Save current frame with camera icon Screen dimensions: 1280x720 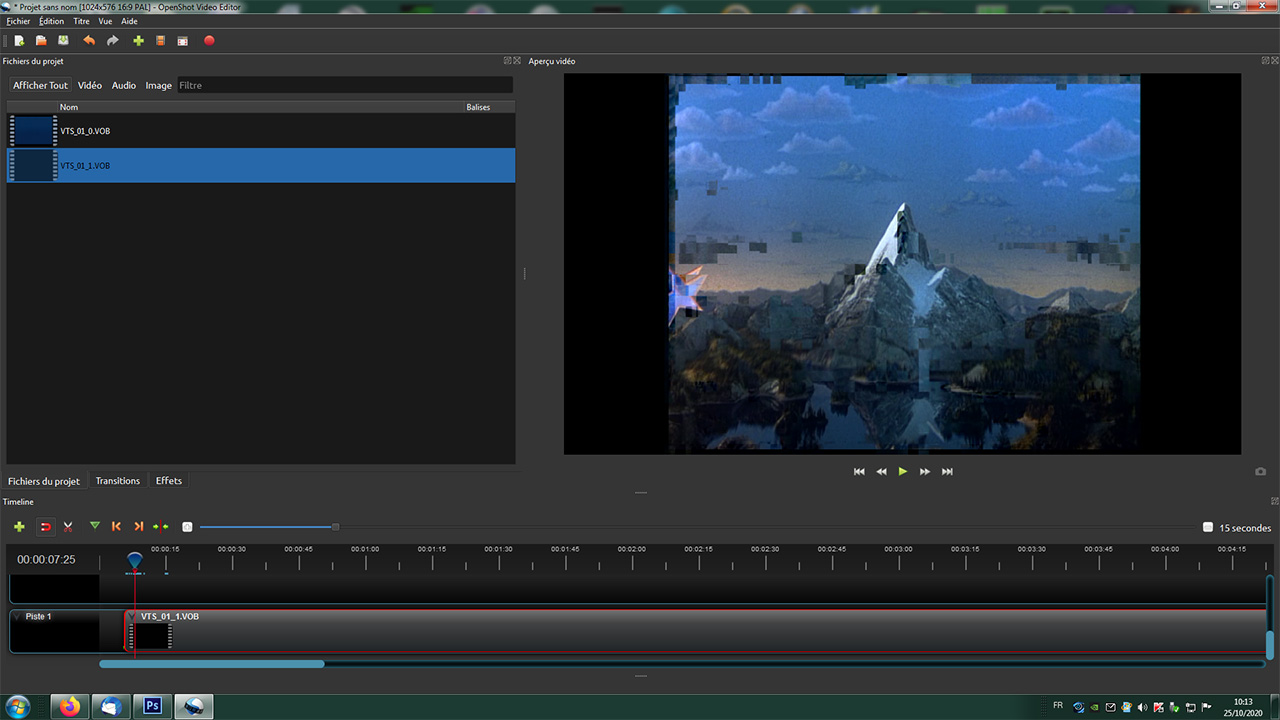(x=1260, y=472)
